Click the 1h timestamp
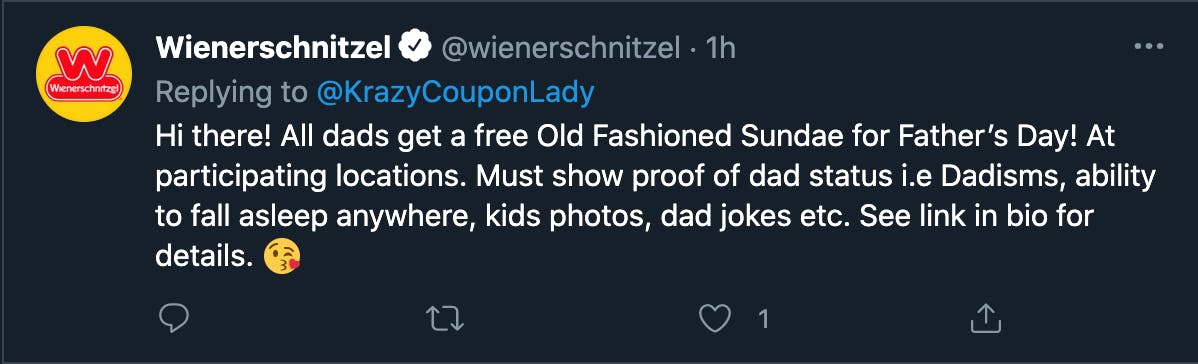The image size is (1198, 364). pyautogui.click(x=720, y=49)
